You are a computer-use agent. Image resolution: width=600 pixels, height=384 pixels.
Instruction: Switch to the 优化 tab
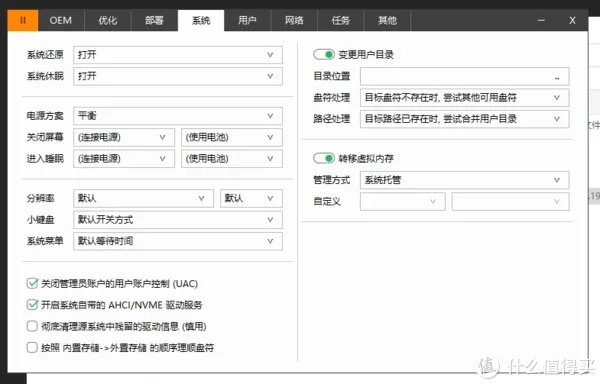(x=108, y=20)
